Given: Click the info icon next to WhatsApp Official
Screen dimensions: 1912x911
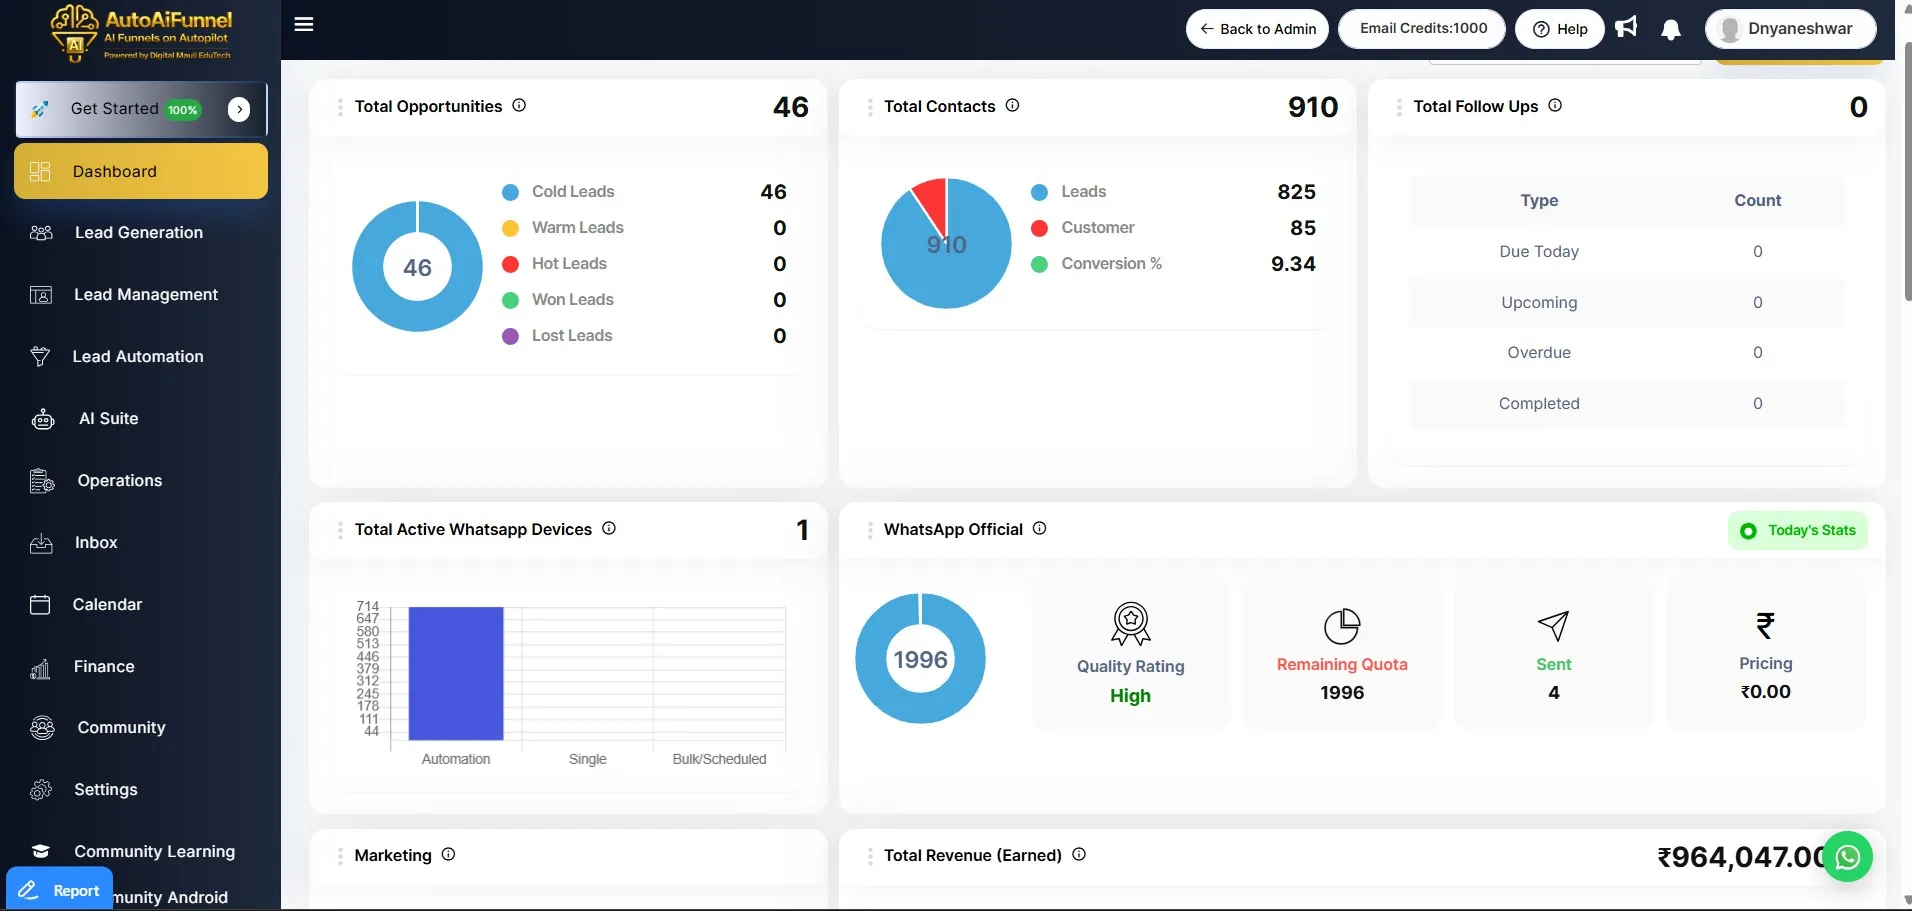Looking at the screenshot, I should tap(1039, 528).
